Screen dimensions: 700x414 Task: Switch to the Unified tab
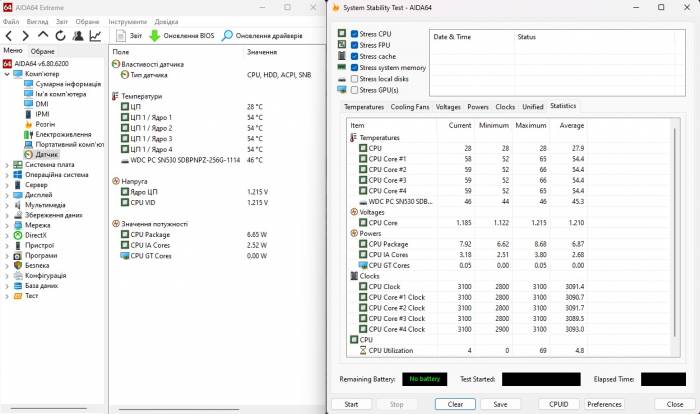coord(533,107)
